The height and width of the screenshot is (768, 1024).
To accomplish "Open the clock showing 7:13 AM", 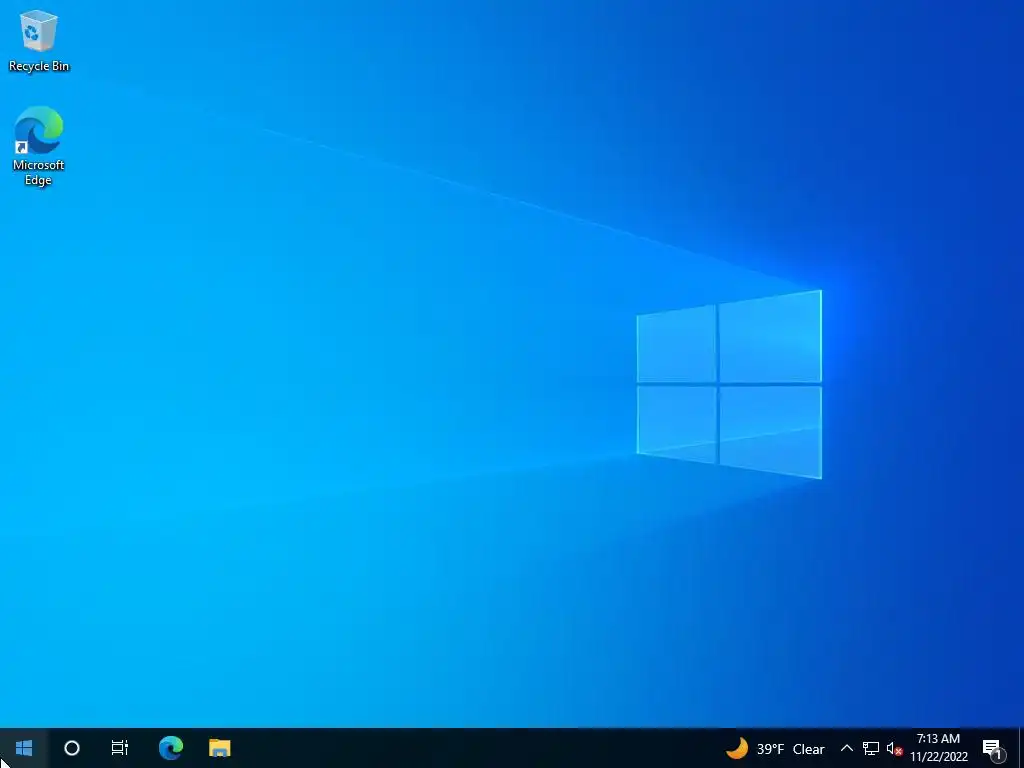I will 938,748.
